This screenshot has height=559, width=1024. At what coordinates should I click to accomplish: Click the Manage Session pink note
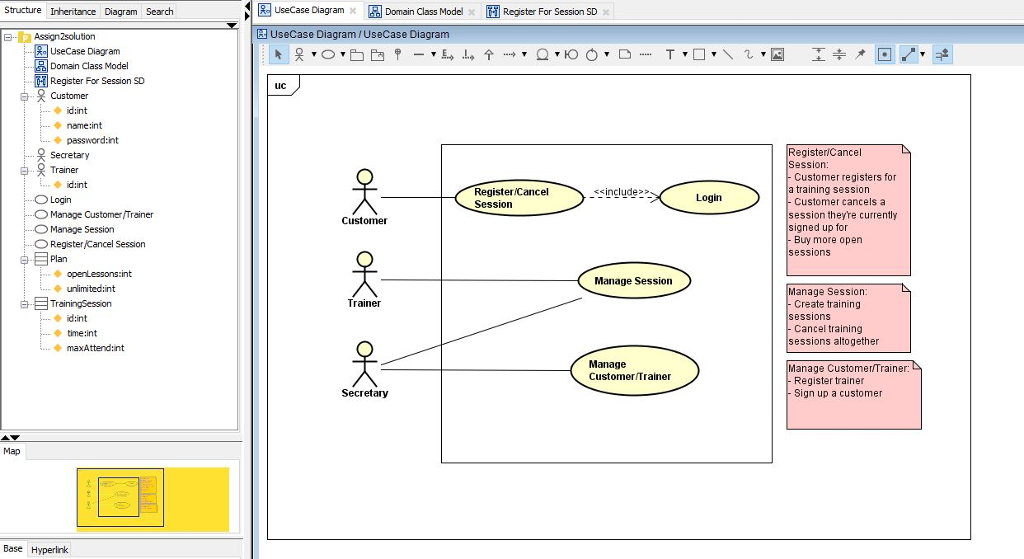(x=848, y=318)
